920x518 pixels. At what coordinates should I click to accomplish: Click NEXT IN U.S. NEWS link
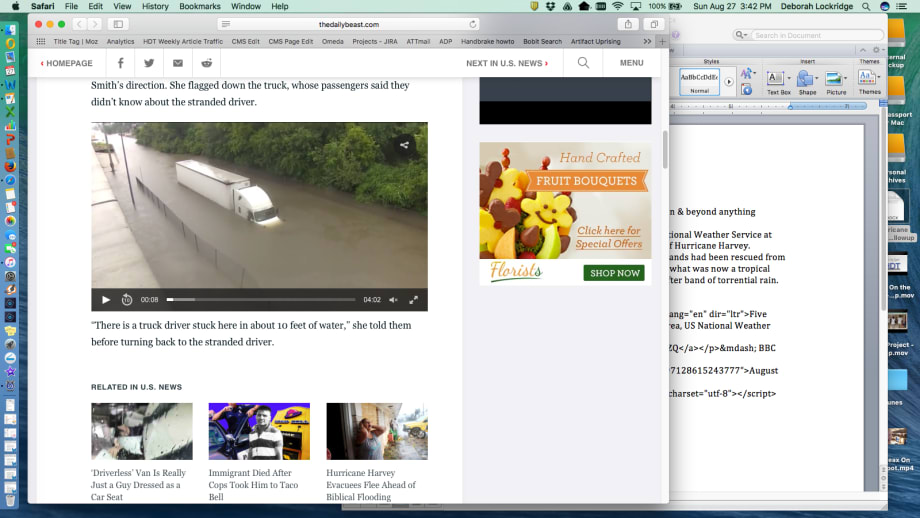pyautogui.click(x=507, y=63)
